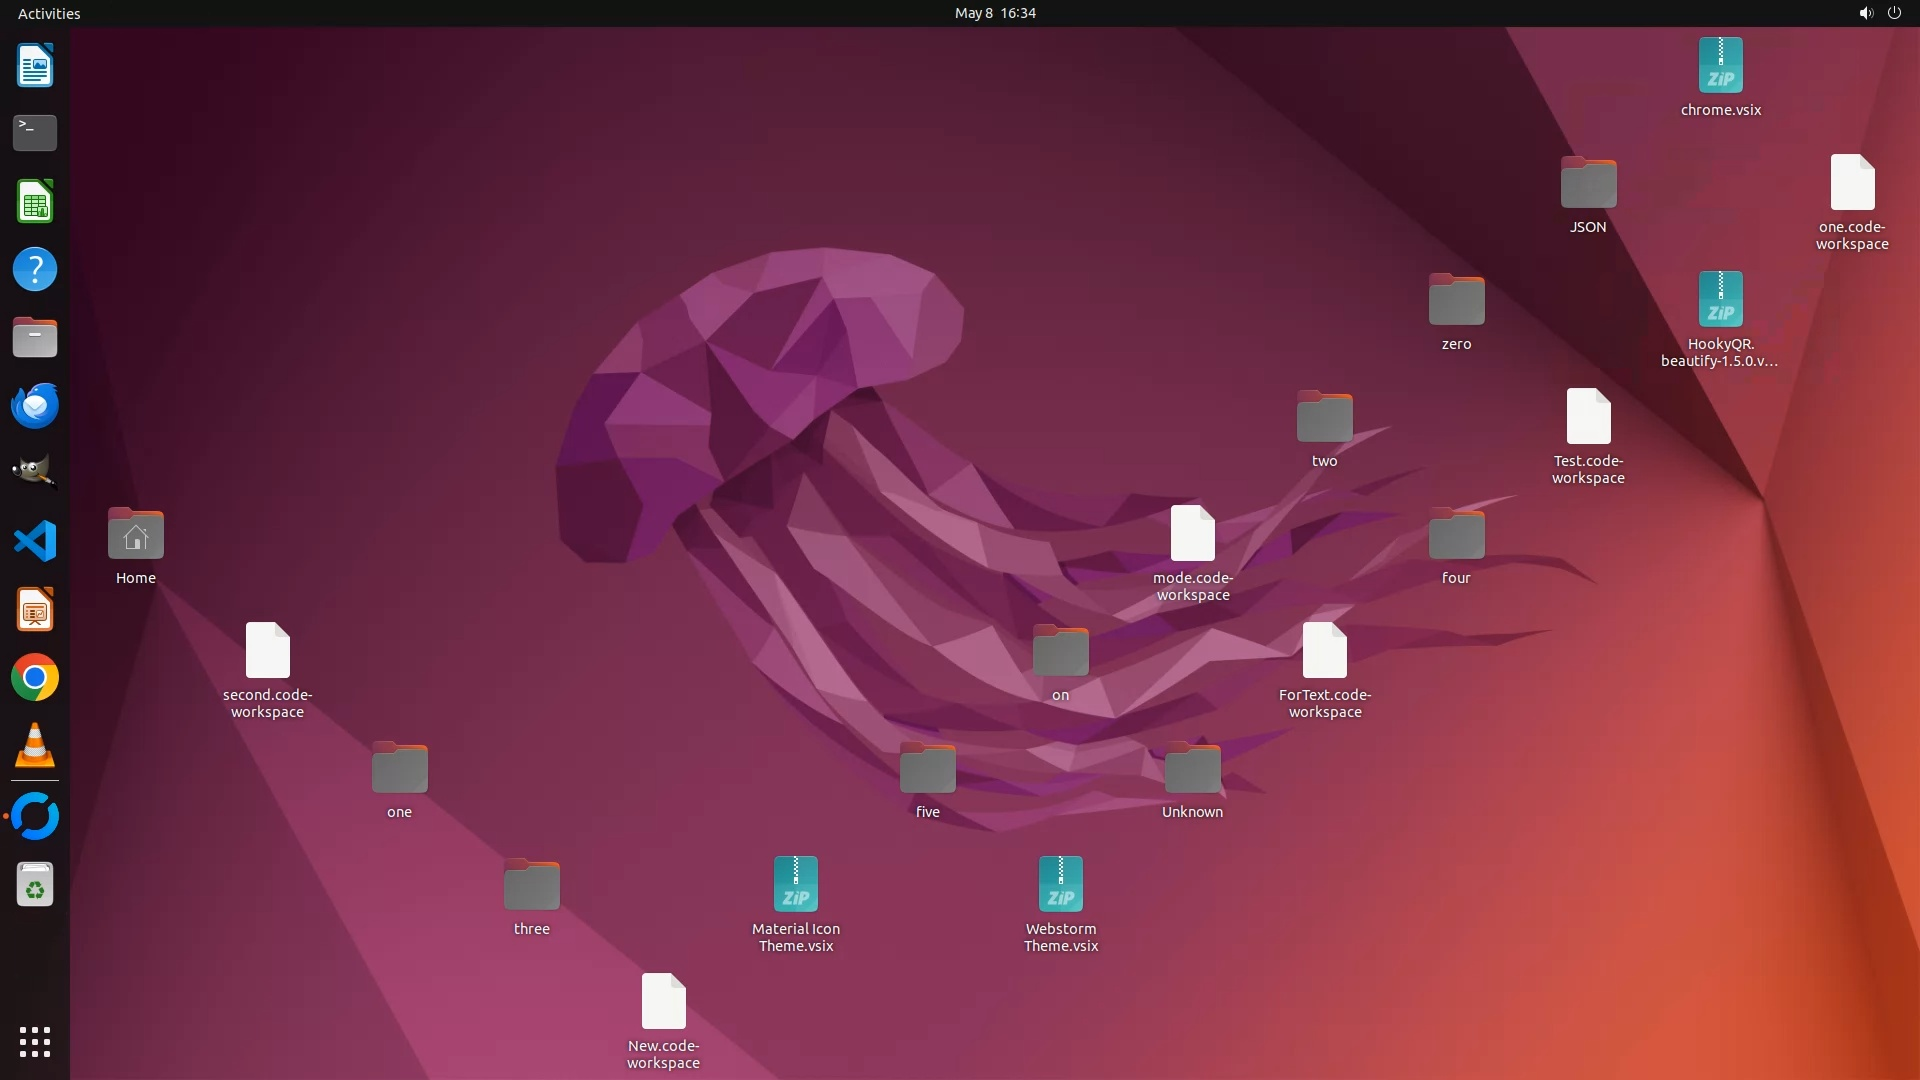Open the Terminal dock icon

point(35,133)
